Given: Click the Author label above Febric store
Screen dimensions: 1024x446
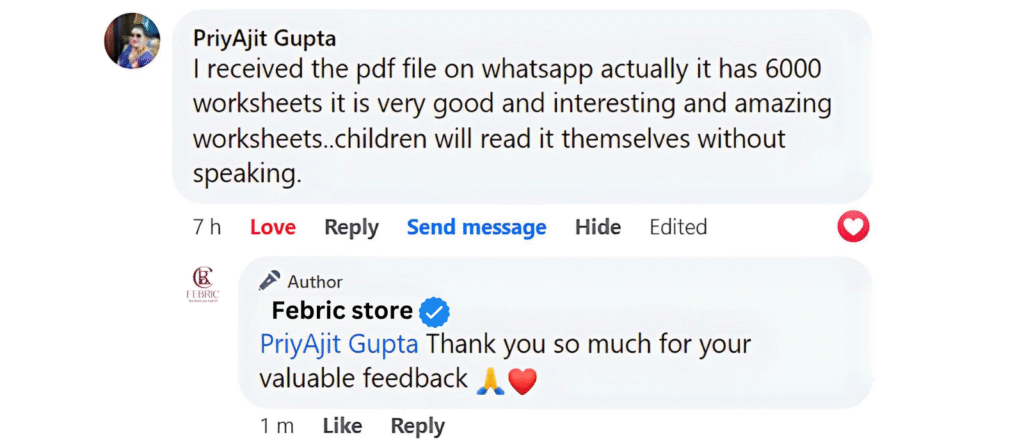Looking at the screenshot, I should [315, 281].
